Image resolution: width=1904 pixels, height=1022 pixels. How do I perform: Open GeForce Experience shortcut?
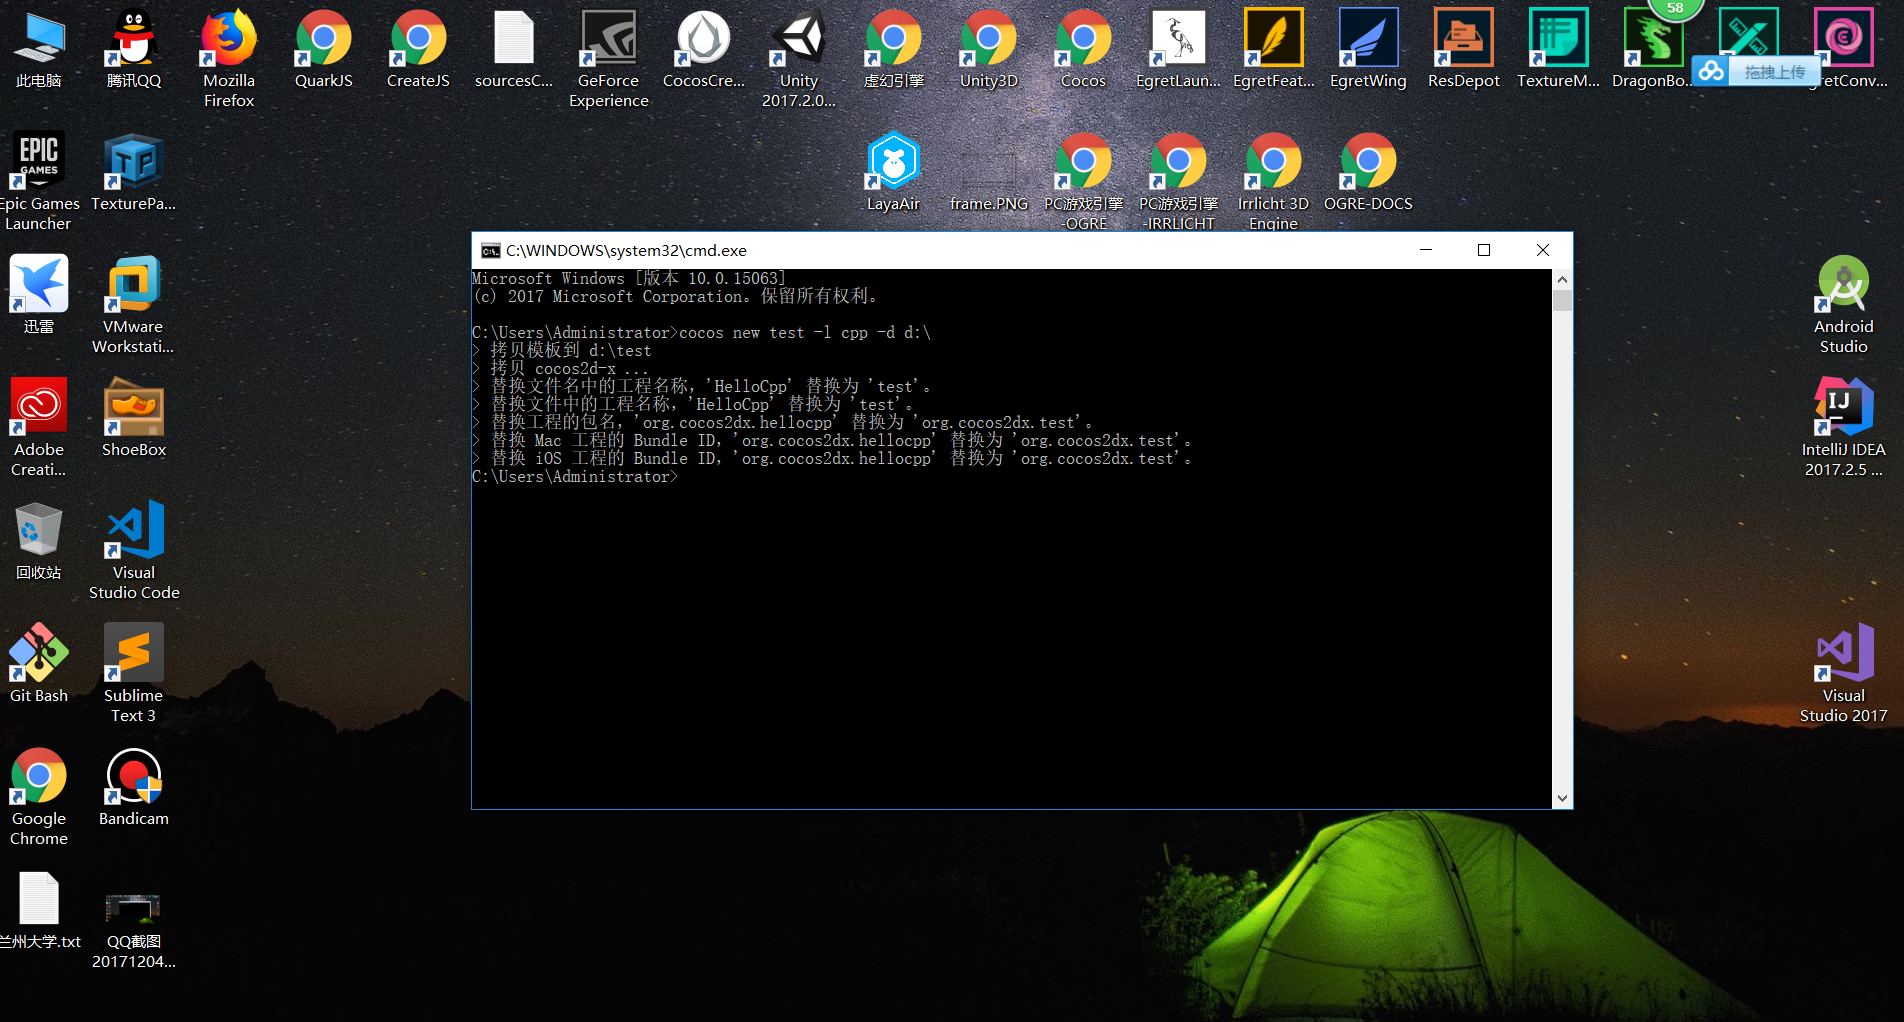click(609, 59)
